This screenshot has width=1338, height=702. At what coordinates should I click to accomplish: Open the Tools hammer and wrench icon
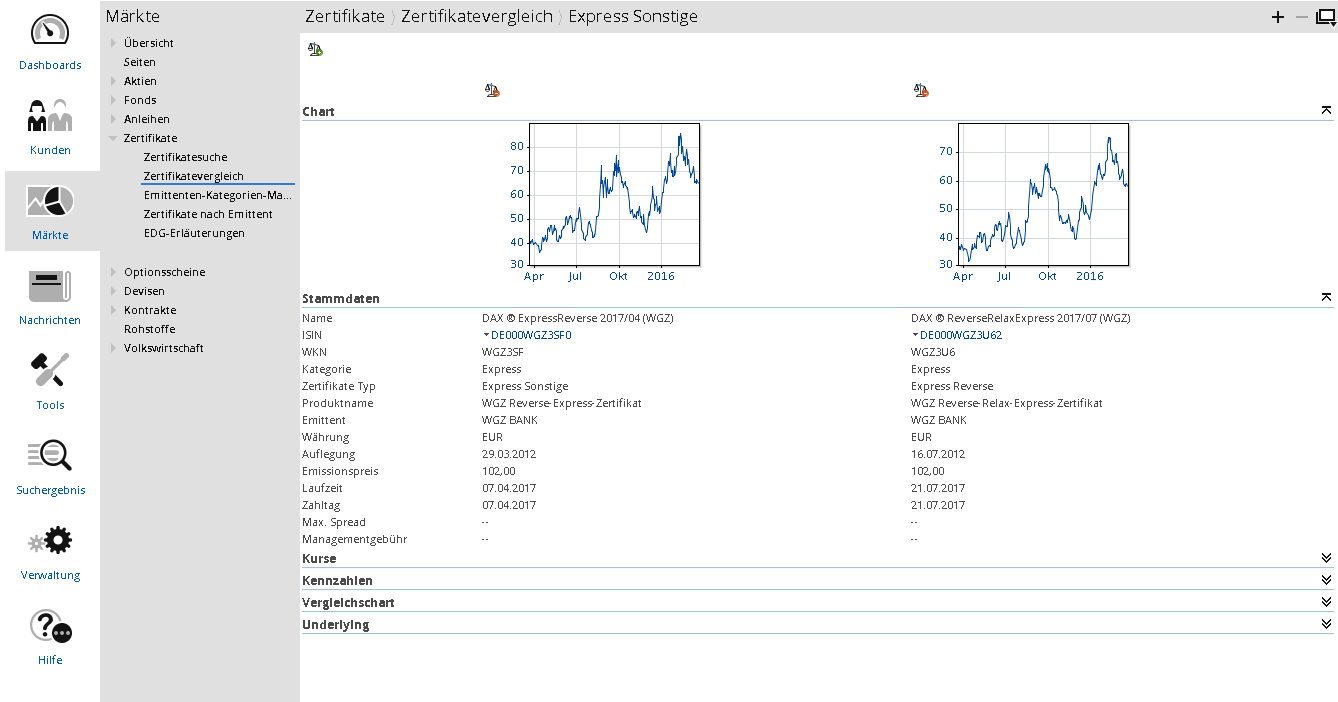click(x=50, y=371)
